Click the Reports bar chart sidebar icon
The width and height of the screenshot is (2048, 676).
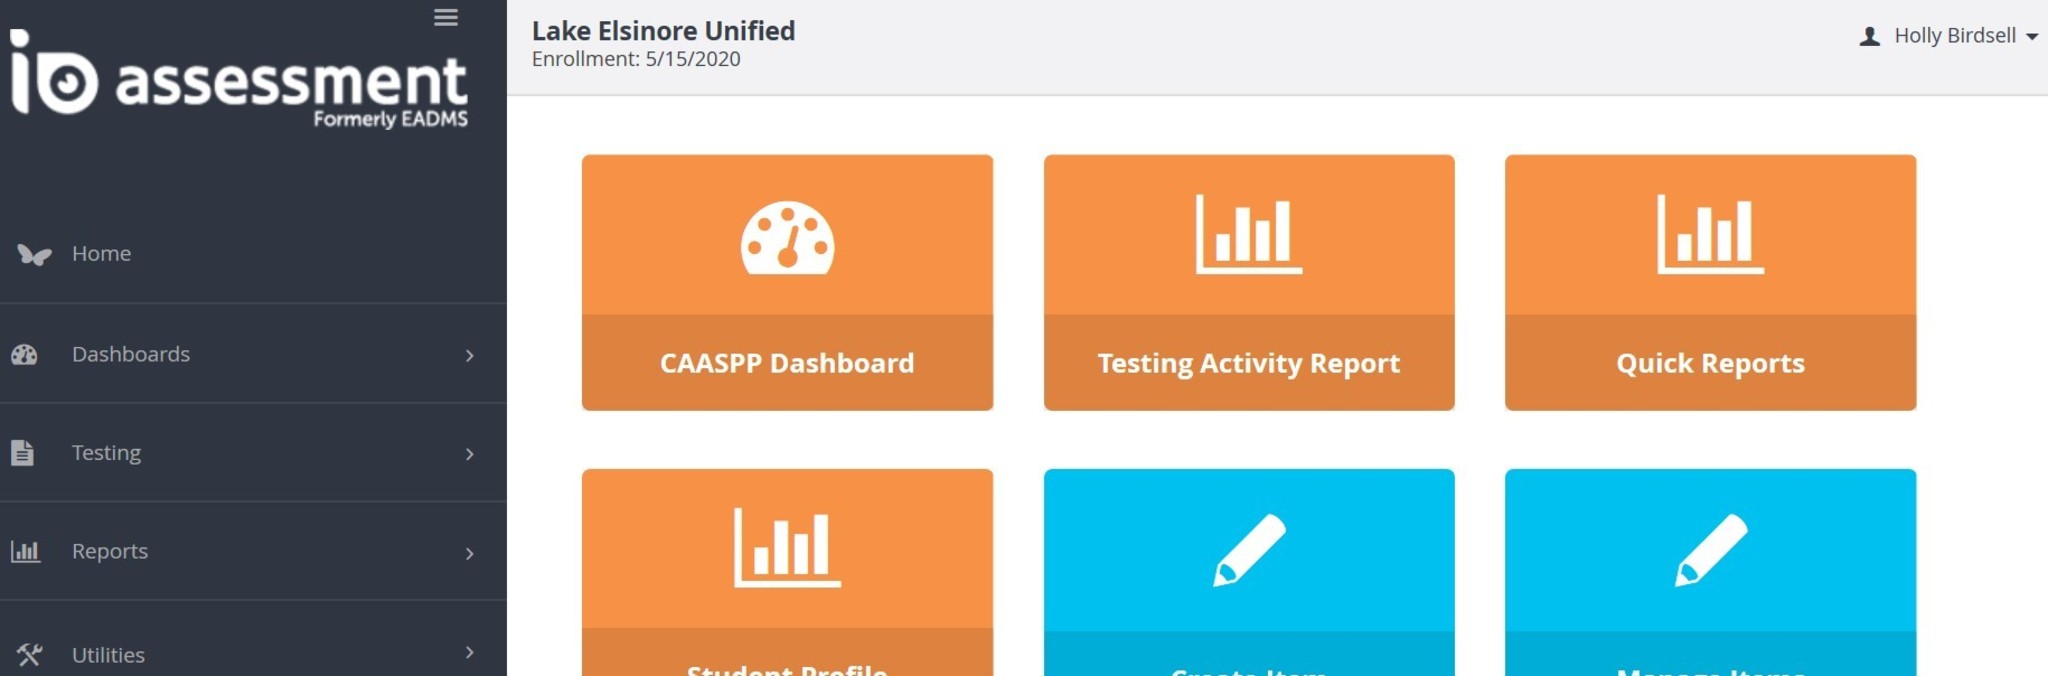[x=25, y=551]
